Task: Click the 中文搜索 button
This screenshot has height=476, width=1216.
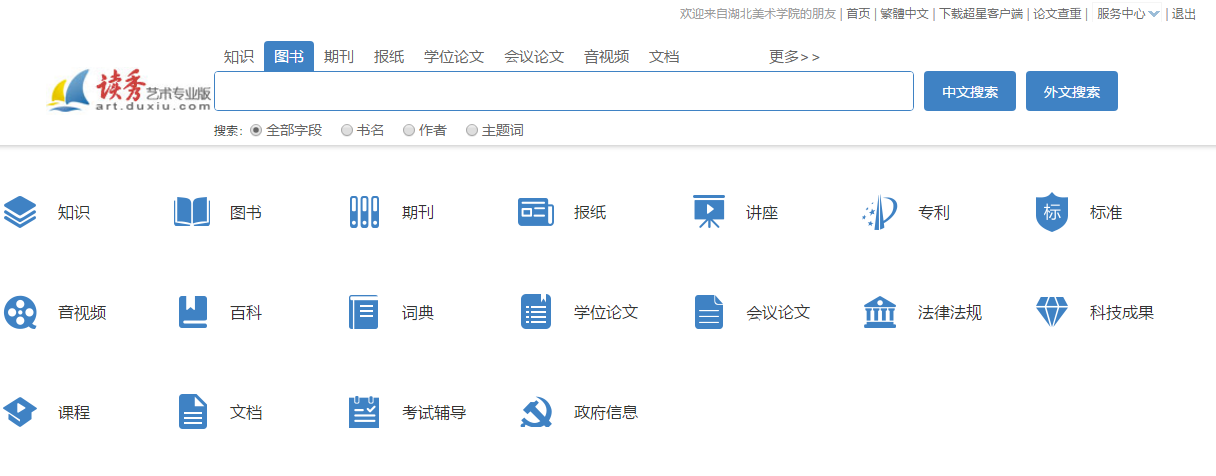Action: tap(970, 91)
